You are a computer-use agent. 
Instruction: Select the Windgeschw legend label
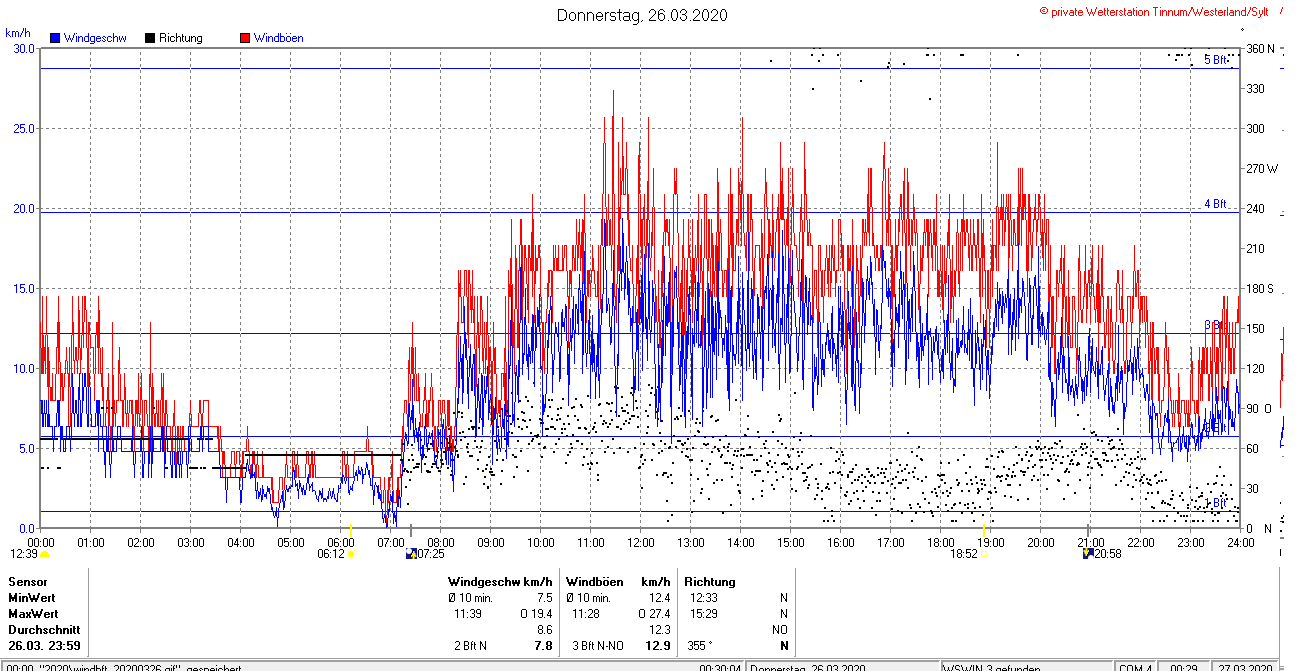95,38
